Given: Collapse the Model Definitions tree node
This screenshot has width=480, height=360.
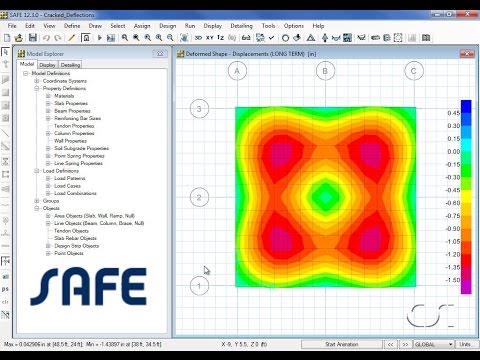Looking at the screenshot, I should coord(26,73).
